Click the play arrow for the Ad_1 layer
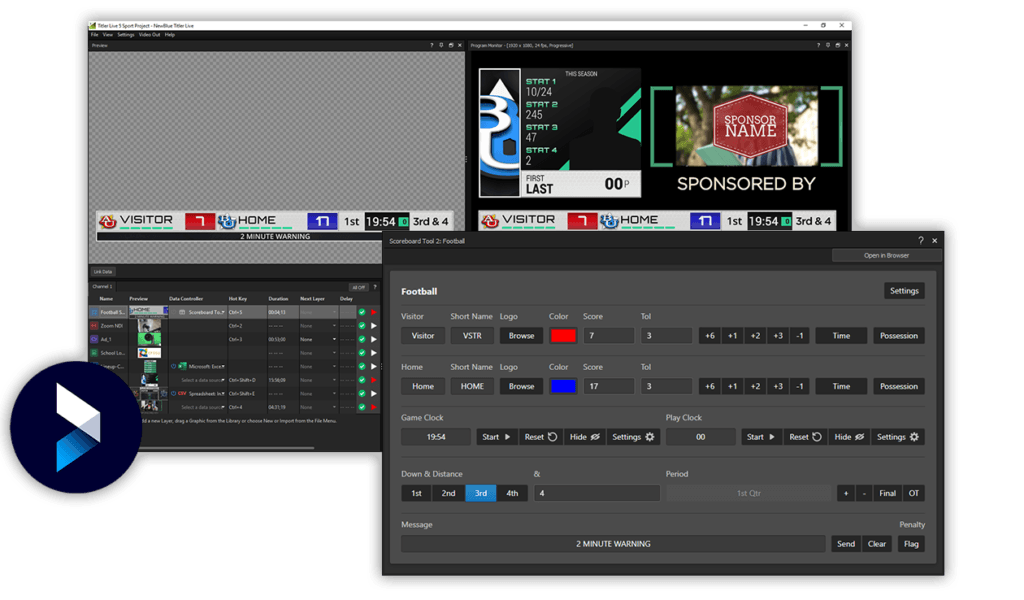This screenshot has height=600, width=1024. [374, 339]
